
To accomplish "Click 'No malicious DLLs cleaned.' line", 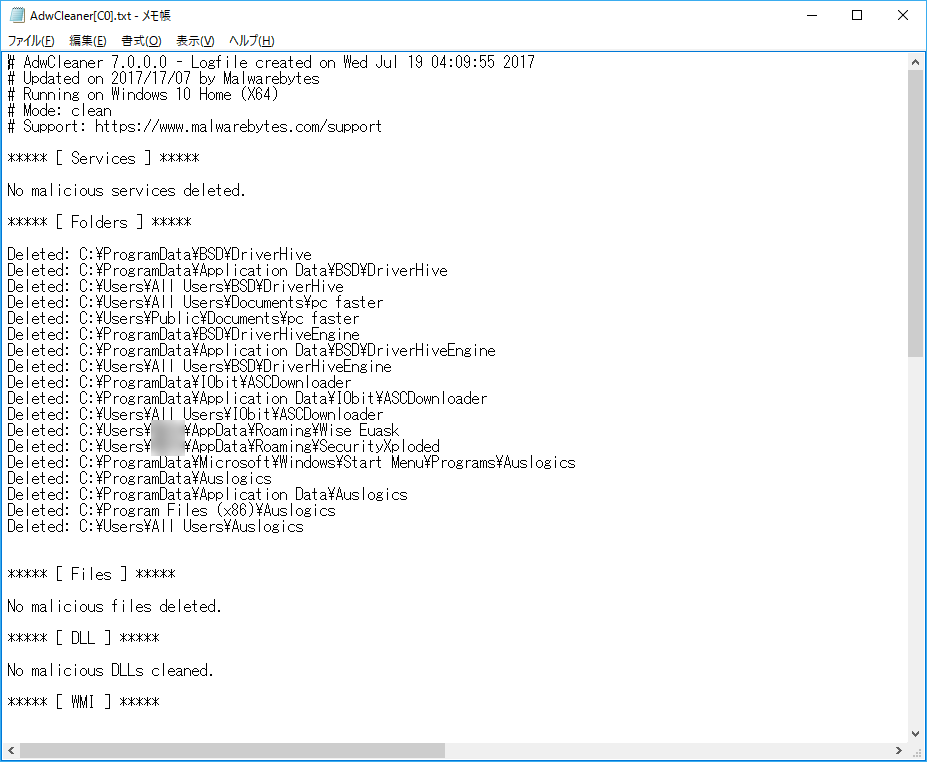I will tap(110, 670).
